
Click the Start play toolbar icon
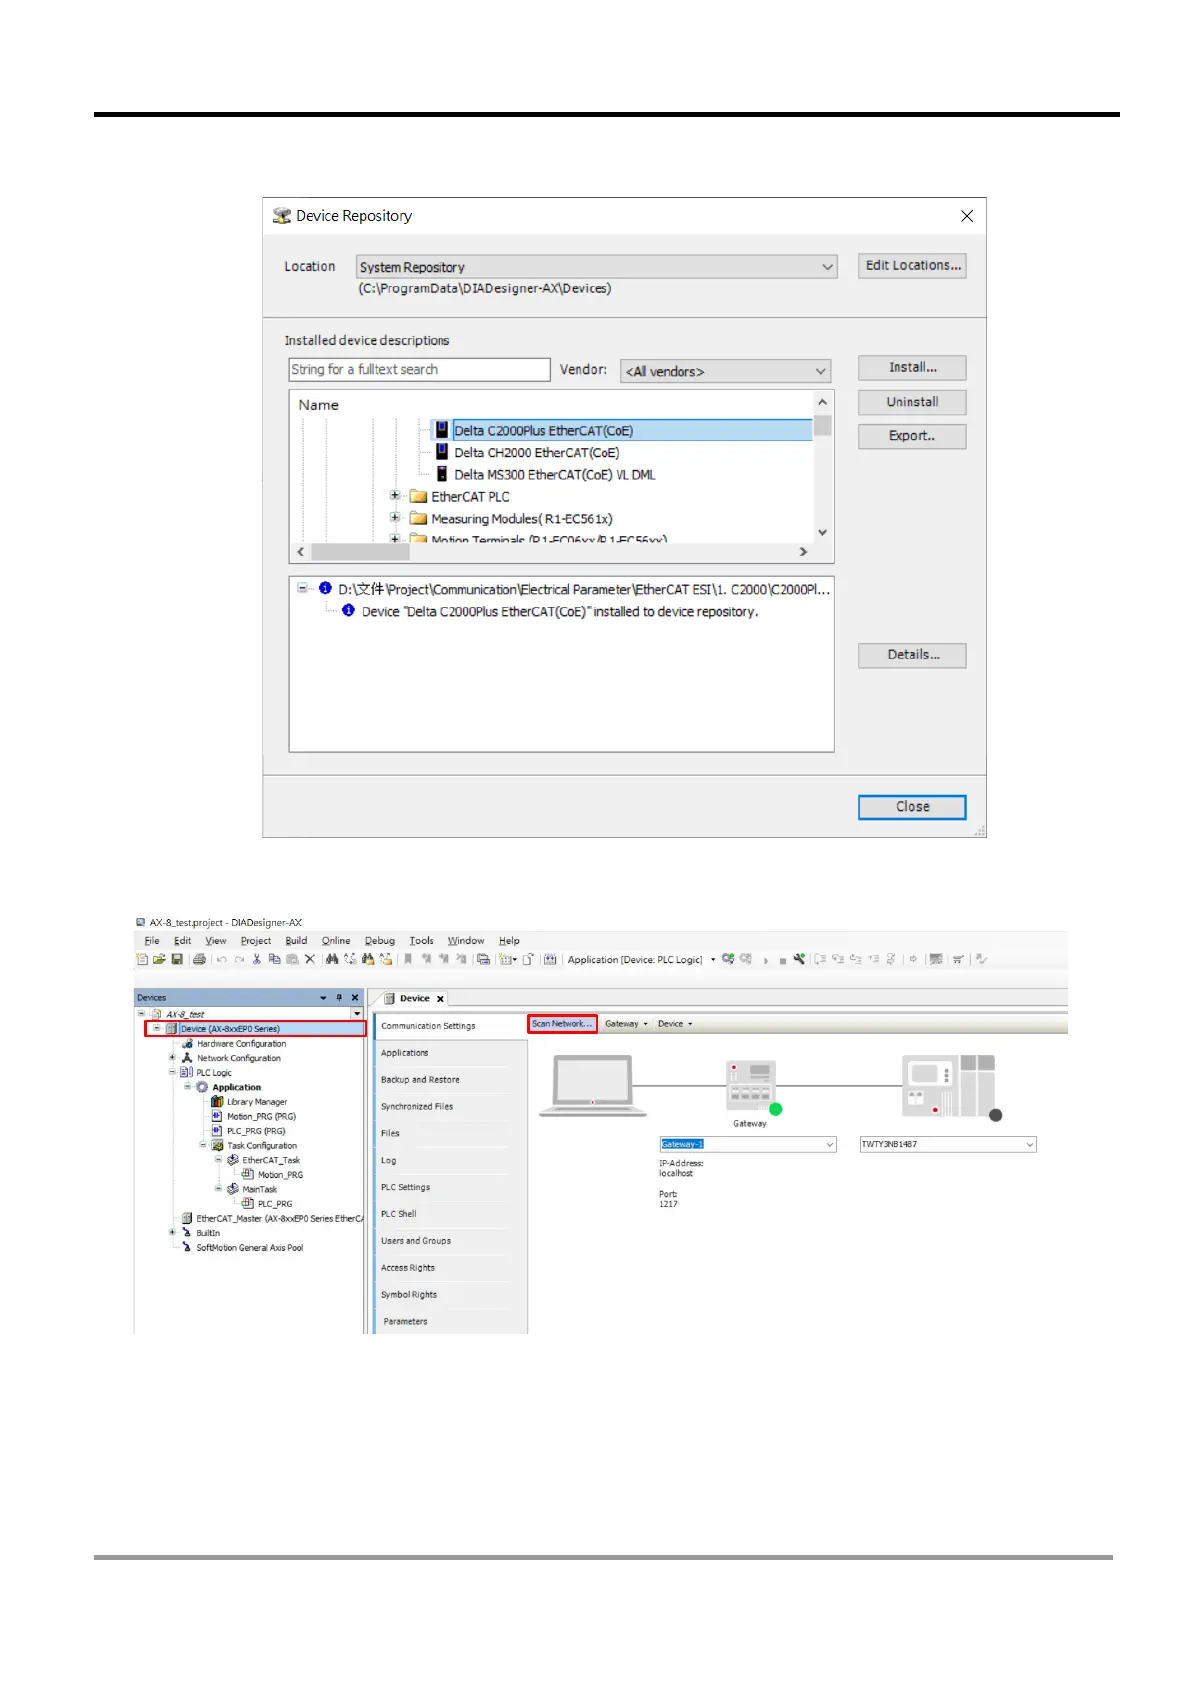[766, 960]
